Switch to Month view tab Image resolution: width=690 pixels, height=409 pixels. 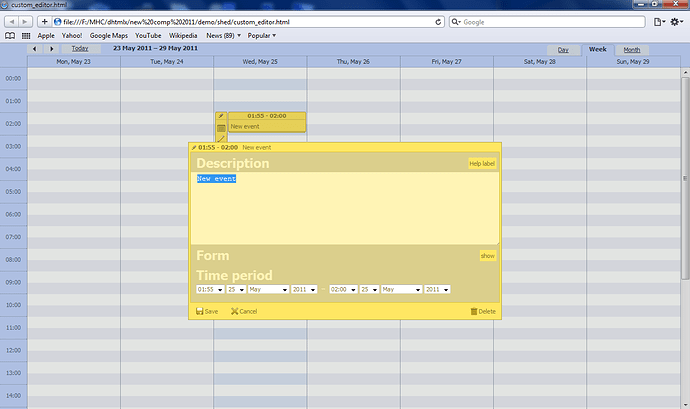[632, 50]
